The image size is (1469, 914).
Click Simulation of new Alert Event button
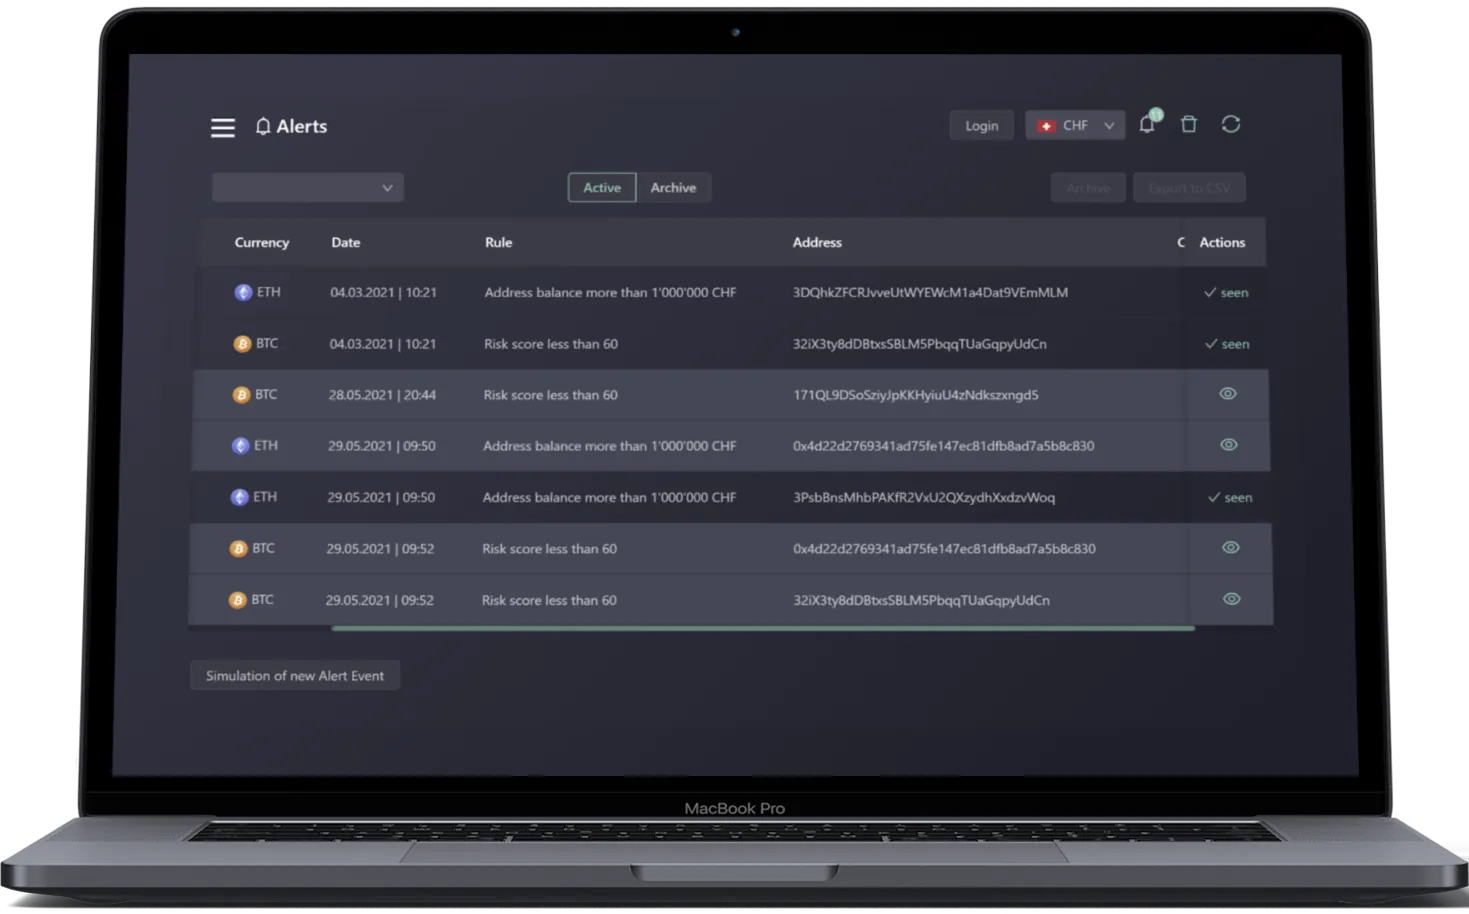[295, 676]
